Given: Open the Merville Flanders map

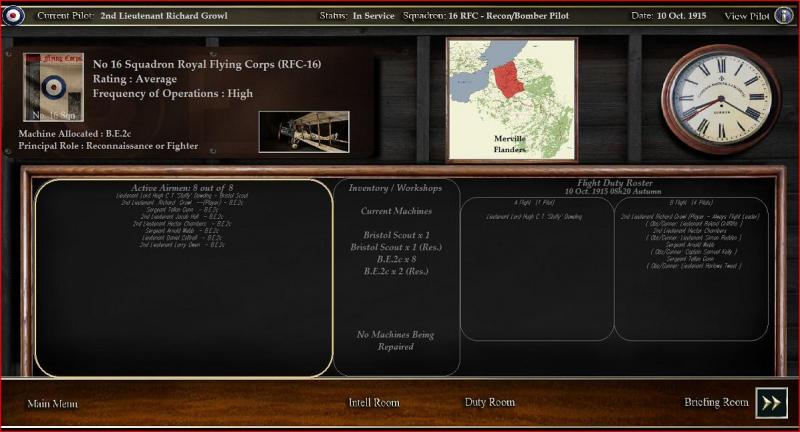Looking at the screenshot, I should [512, 99].
